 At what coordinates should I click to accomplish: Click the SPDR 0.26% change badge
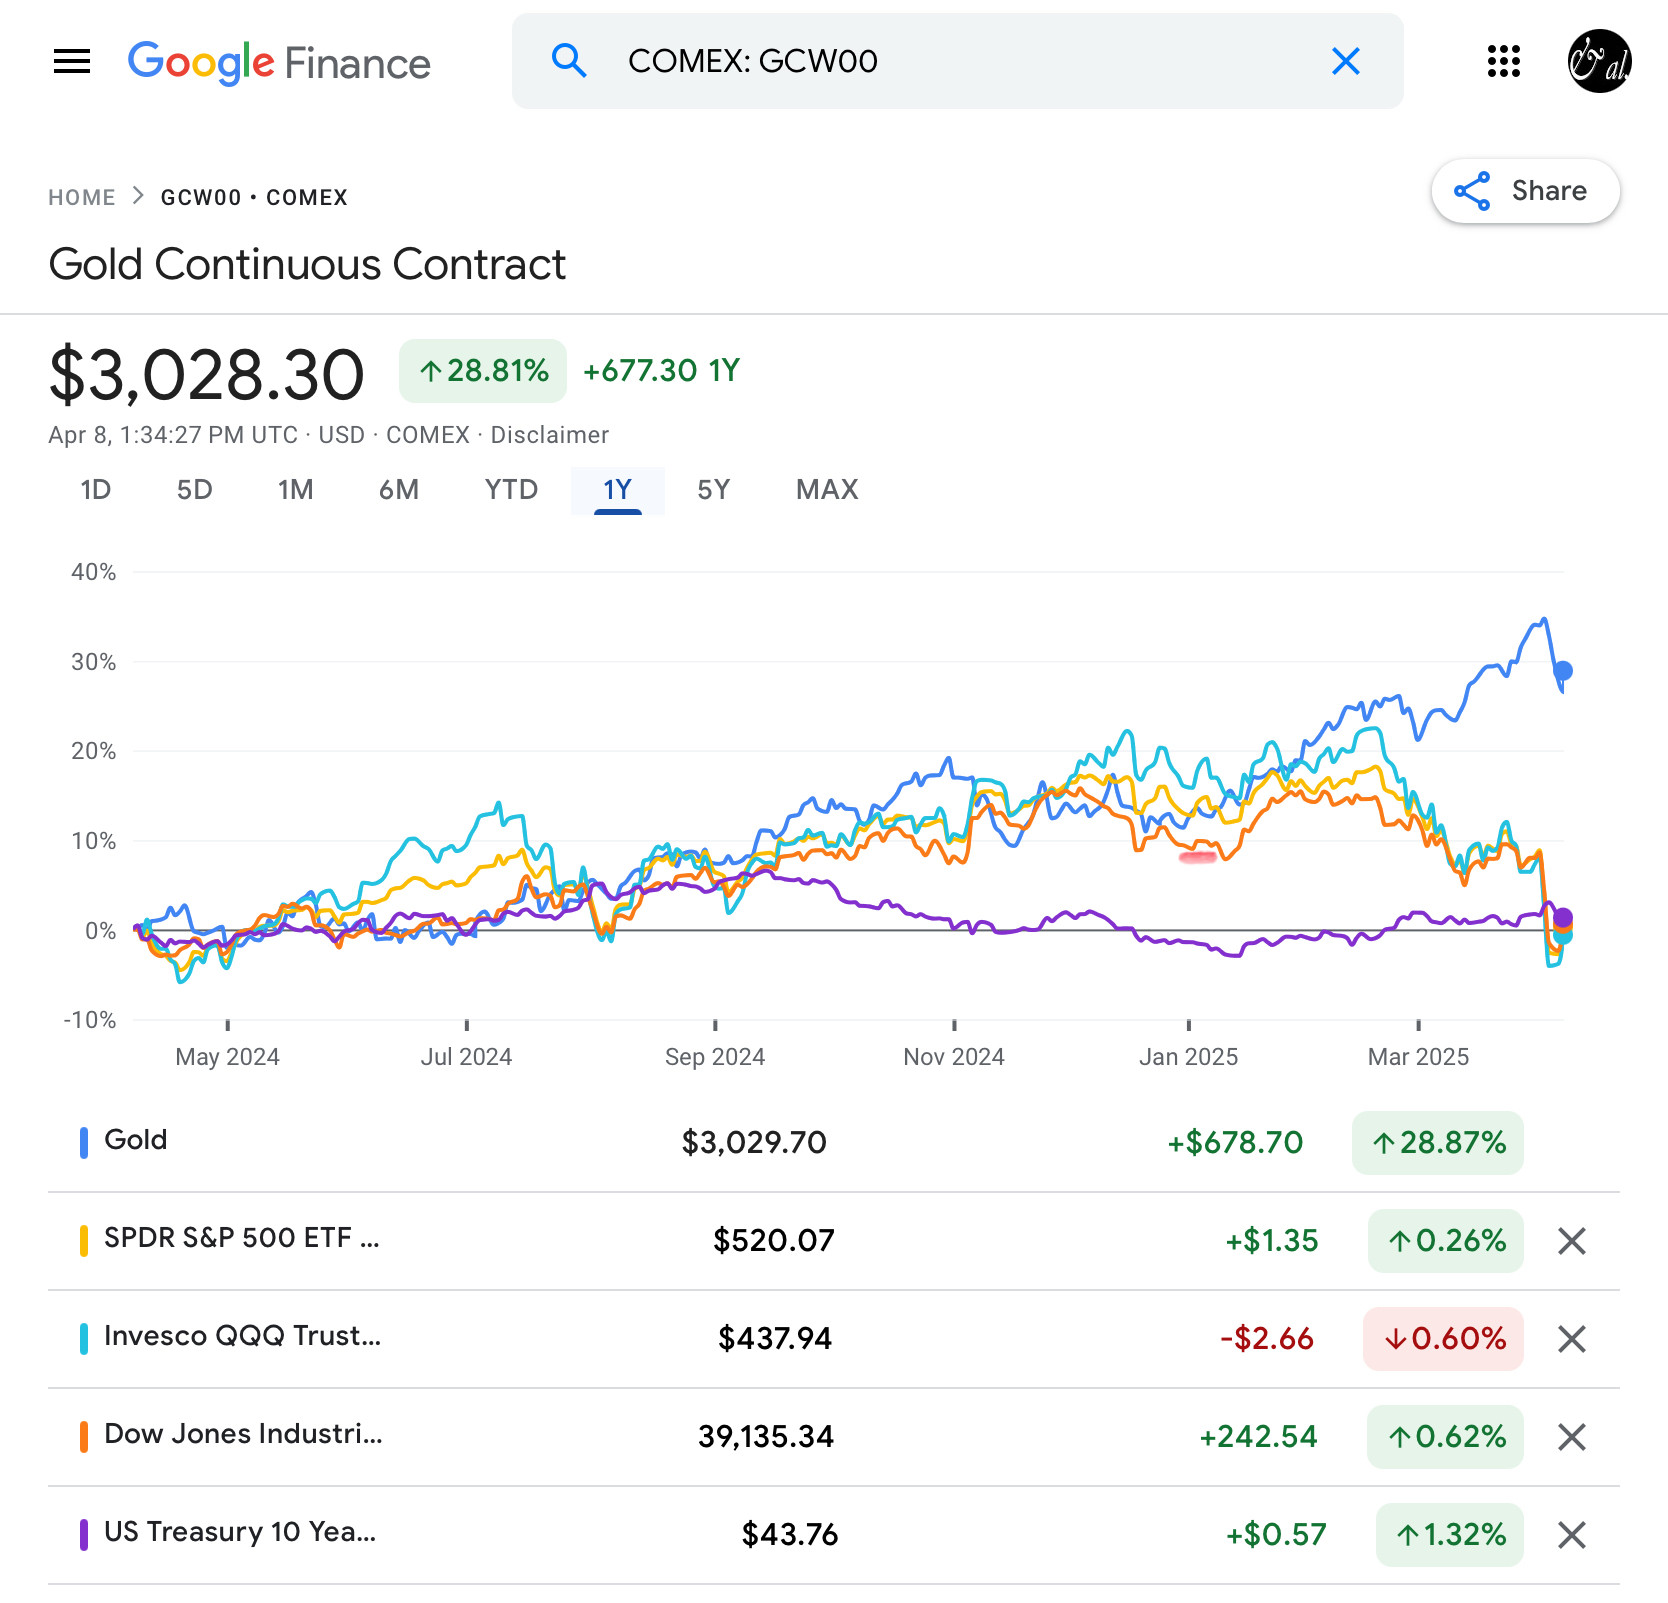click(x=1446, y=1241)
